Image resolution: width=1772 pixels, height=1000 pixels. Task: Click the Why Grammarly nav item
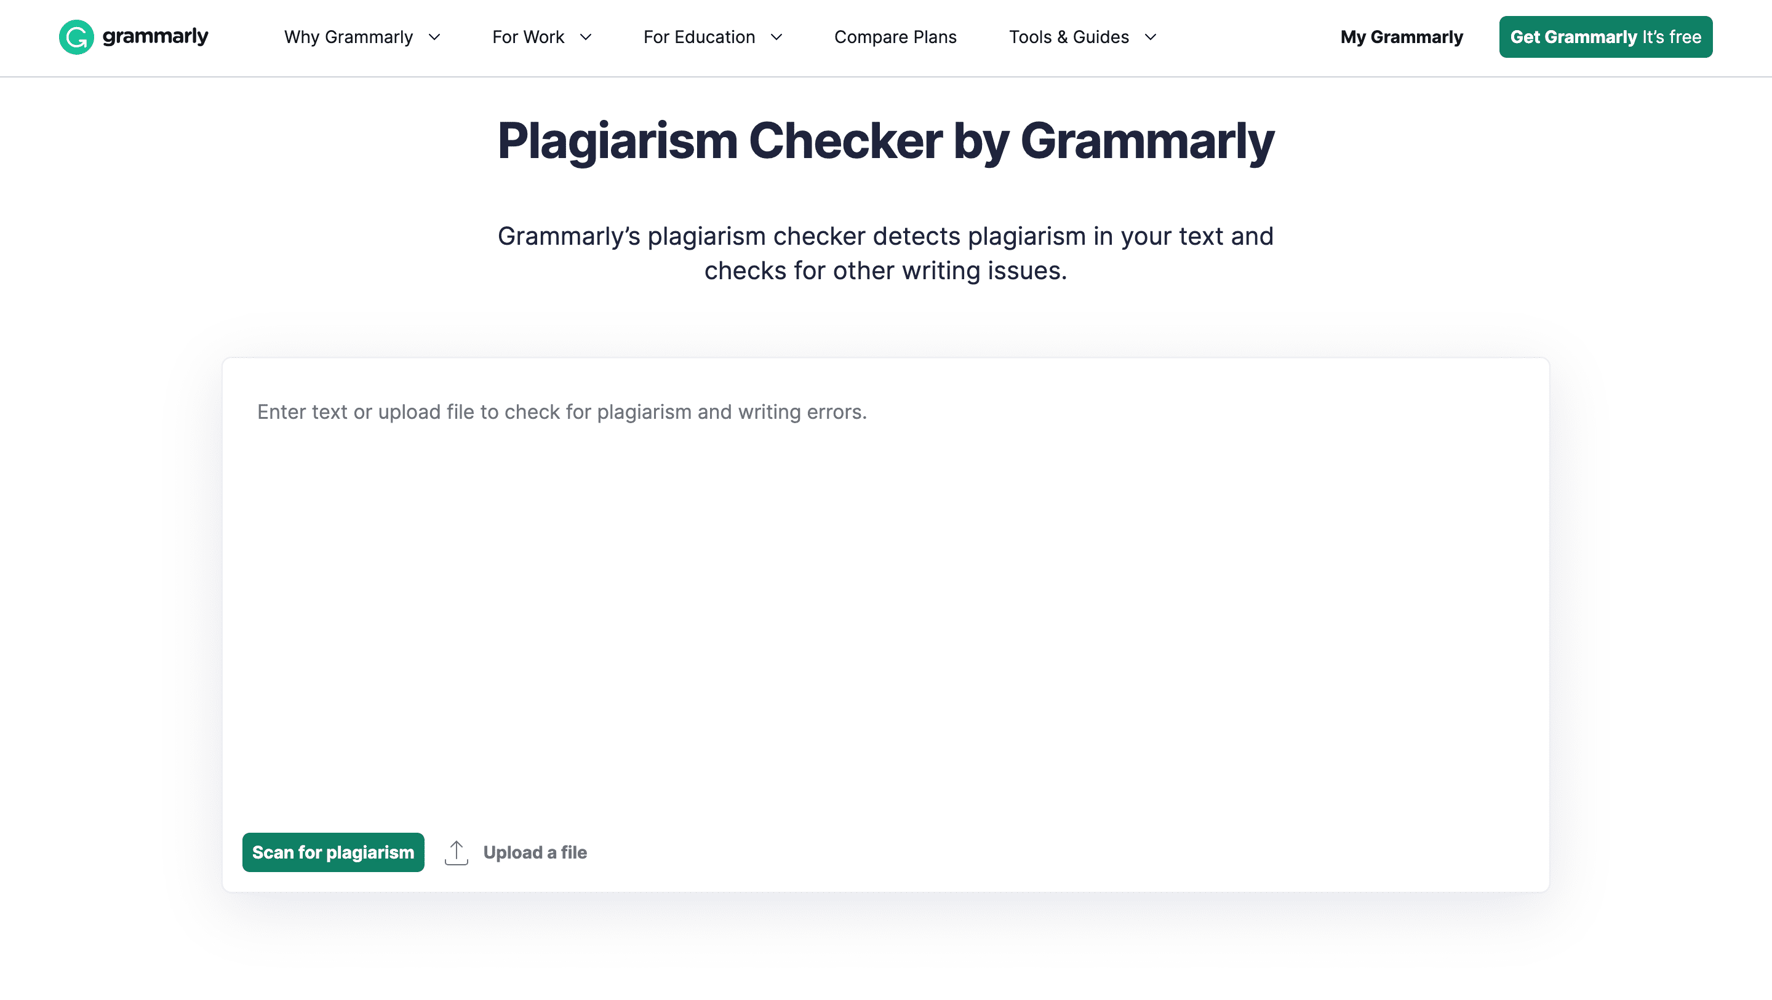point(348,37)
